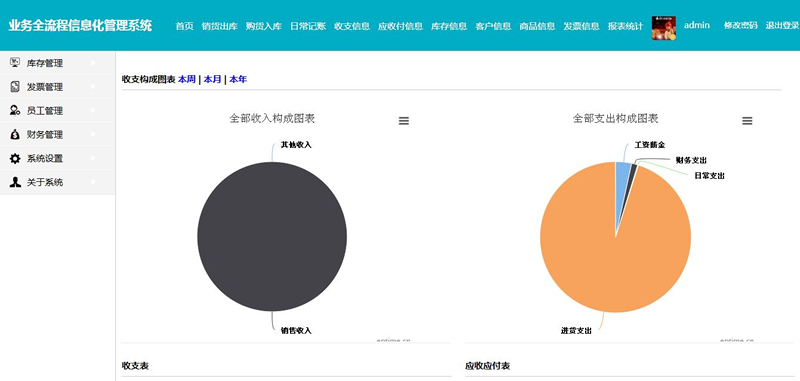Switch chart range to 本年
800x381 pixels.
point(238,79)
